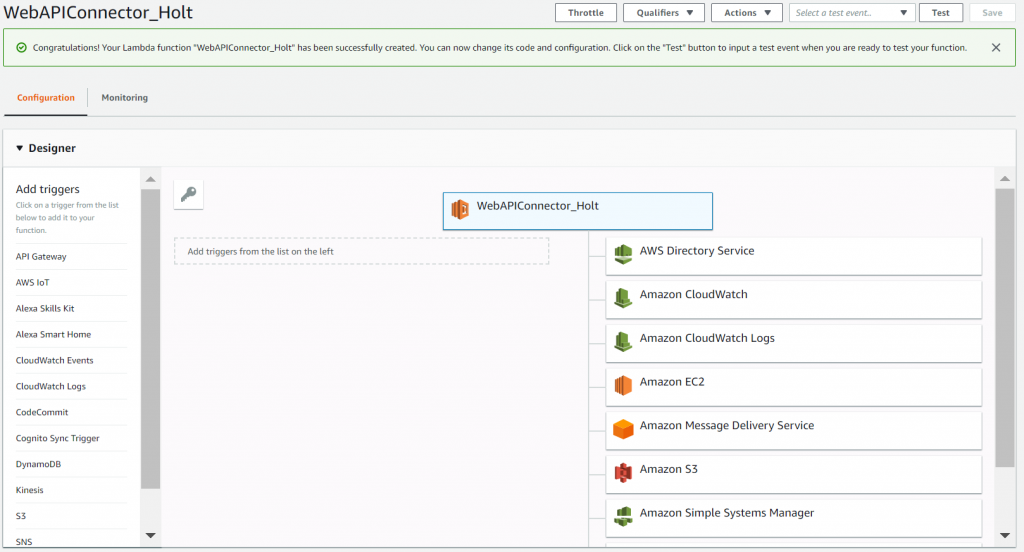Collapse the Designer section
The image size is (1024, 552).
20,148
